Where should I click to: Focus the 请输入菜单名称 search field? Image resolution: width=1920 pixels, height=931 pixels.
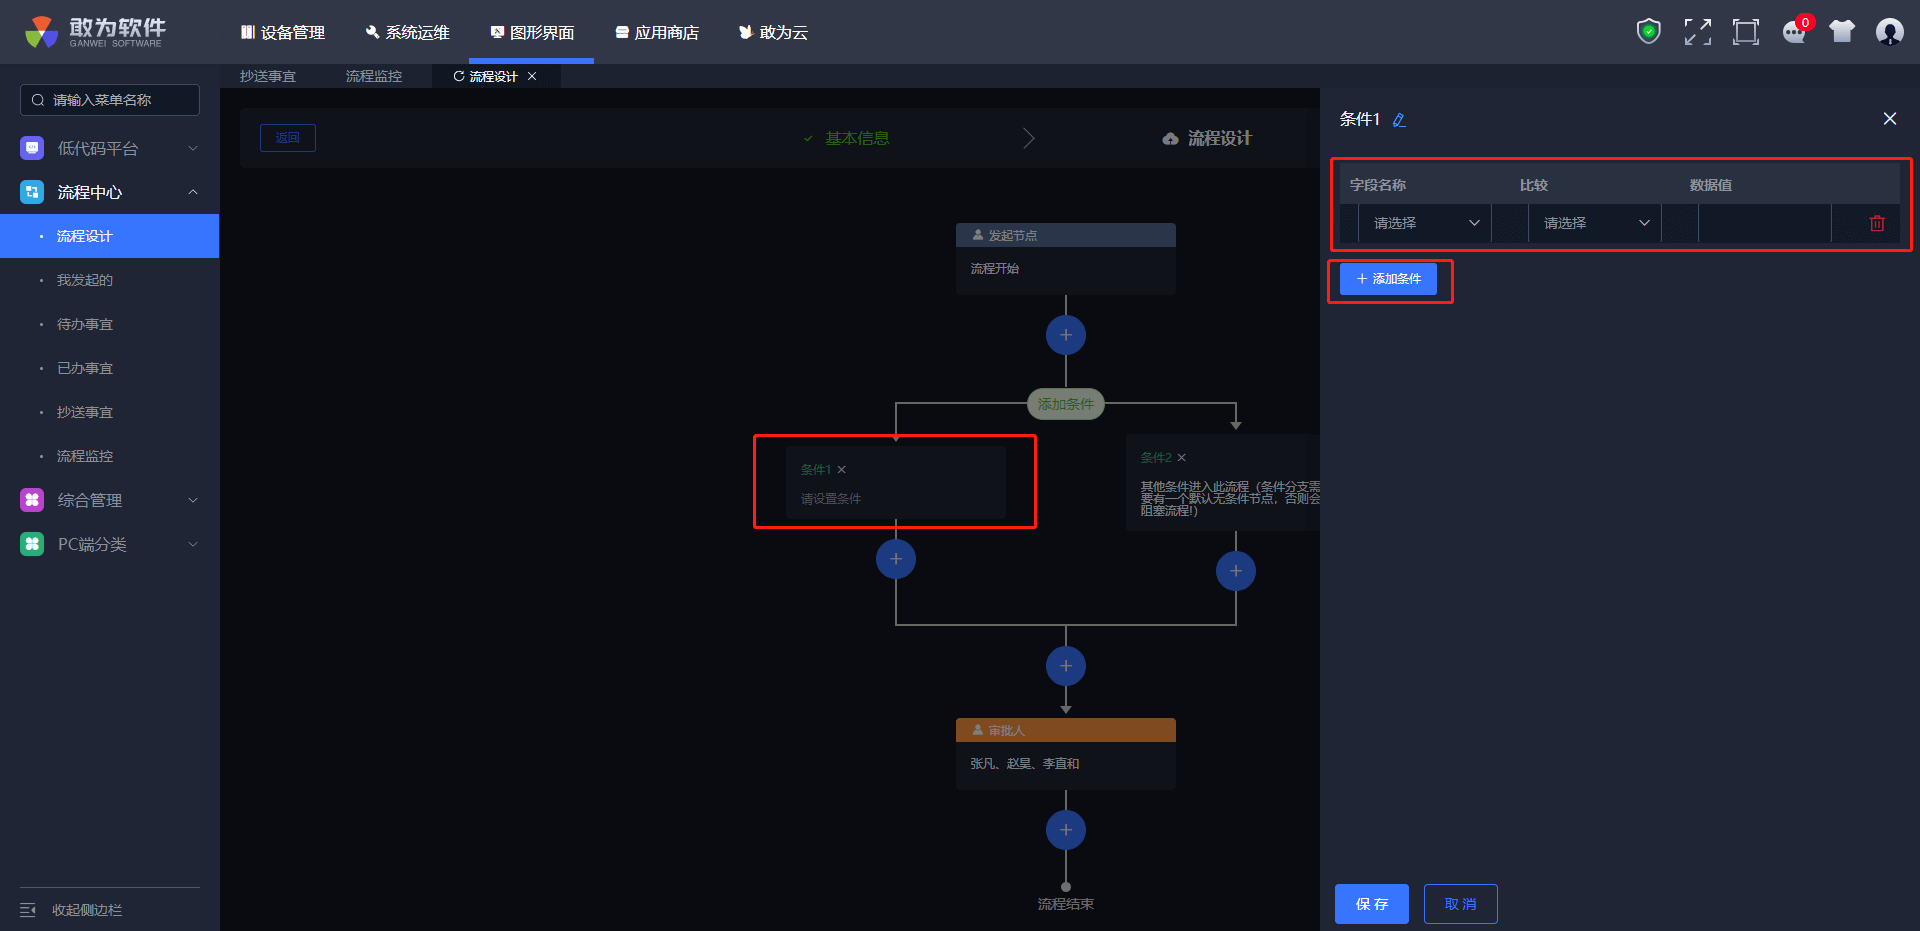pyautogui.click(x=110, y=100)
